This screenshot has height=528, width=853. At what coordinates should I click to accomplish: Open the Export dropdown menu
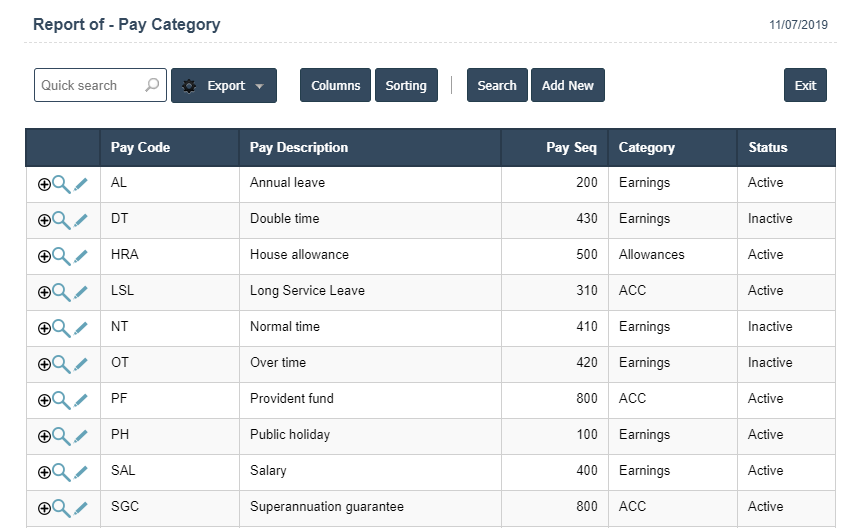(x=224, y=86)
